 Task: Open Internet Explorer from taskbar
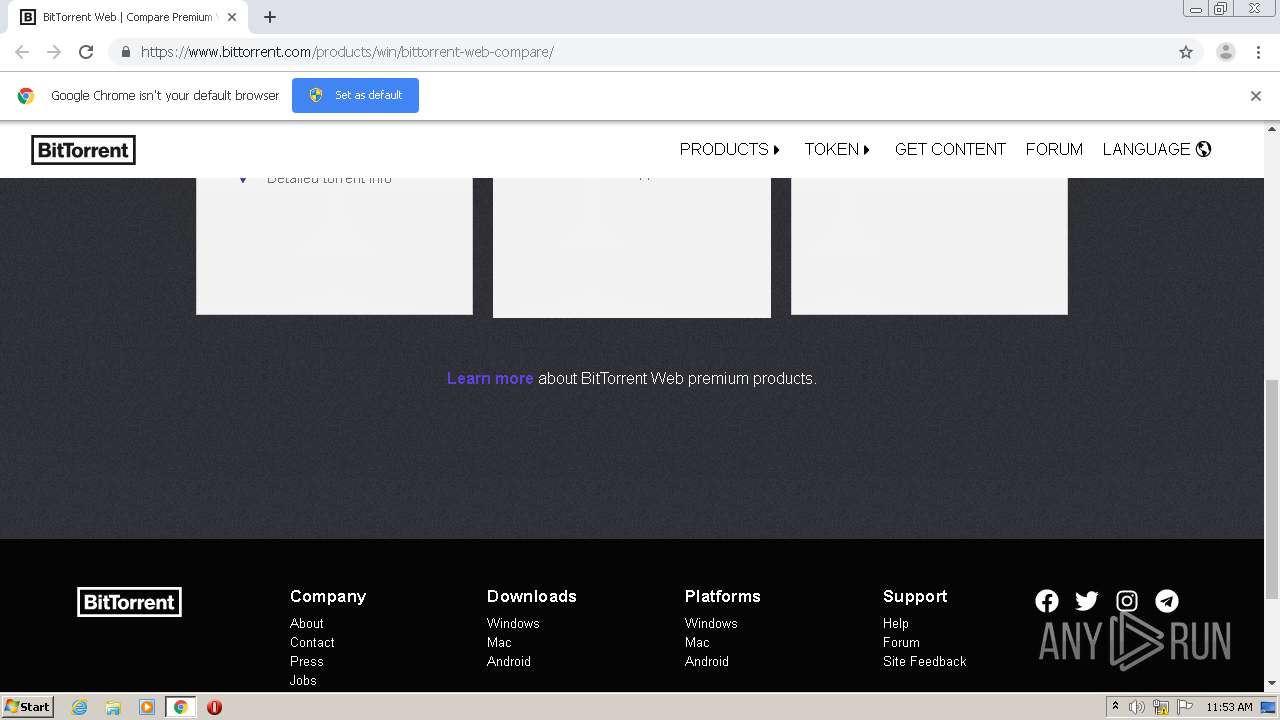tap(80, 707)
